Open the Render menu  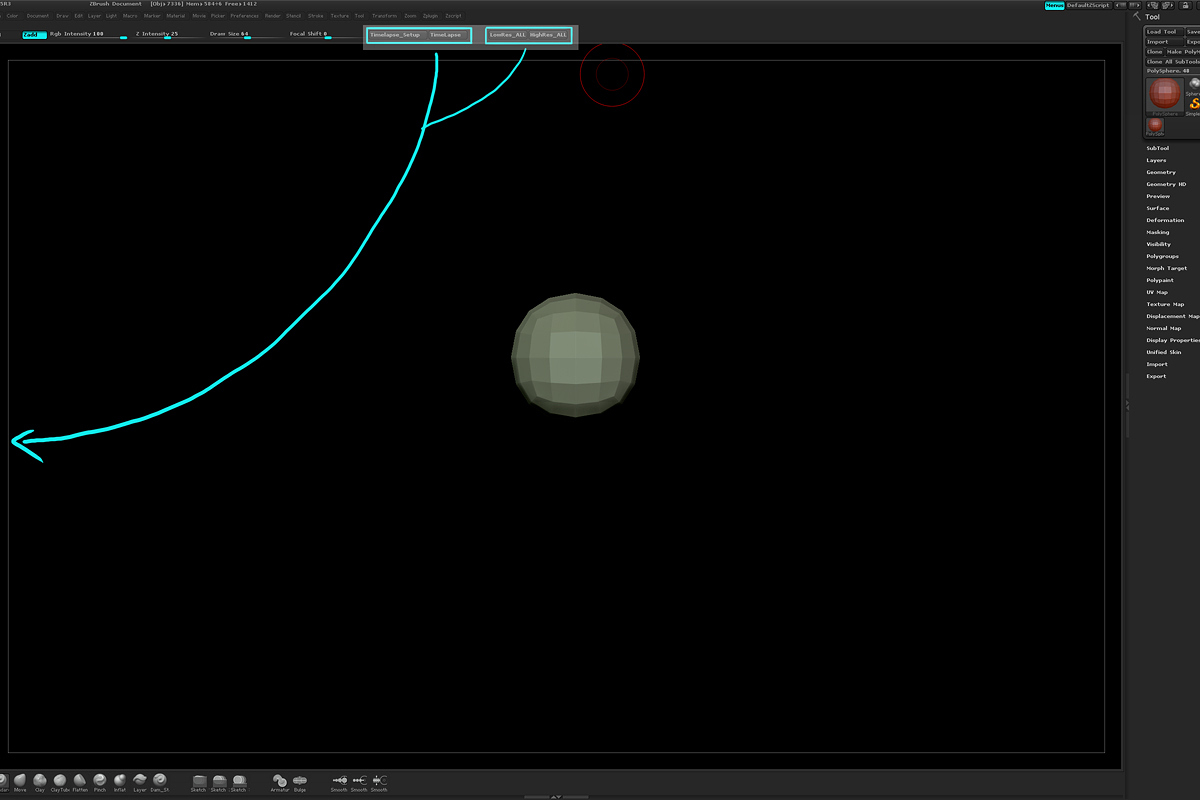tap(273, 16)
